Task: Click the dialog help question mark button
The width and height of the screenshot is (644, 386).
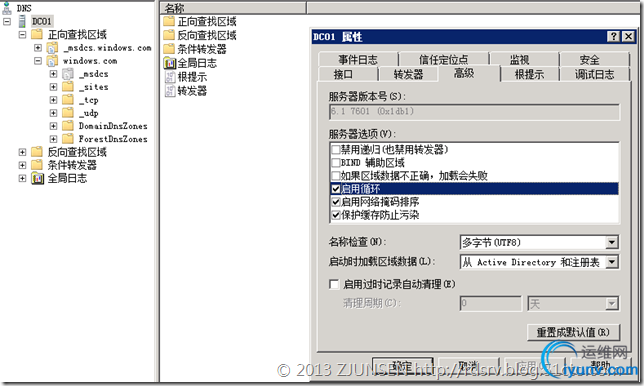Action: click(614, 37)
